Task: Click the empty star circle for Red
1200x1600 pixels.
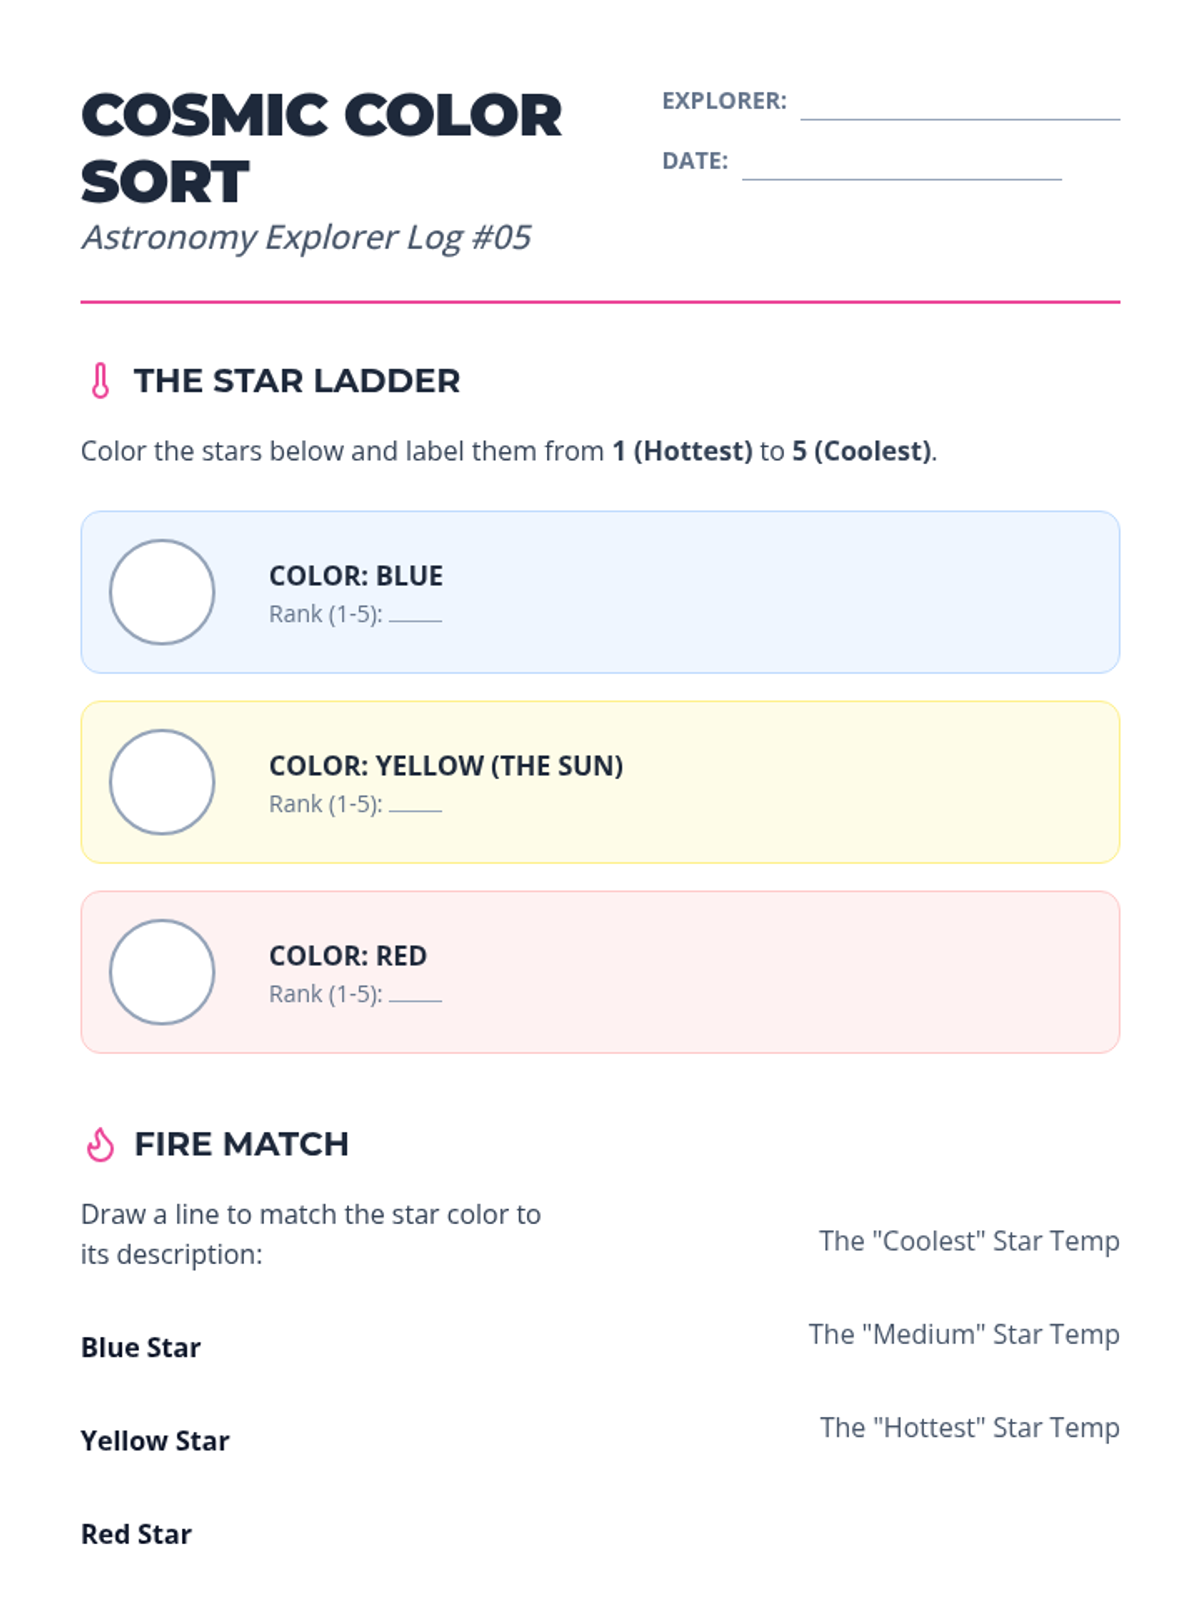Action: click(162, 972)
